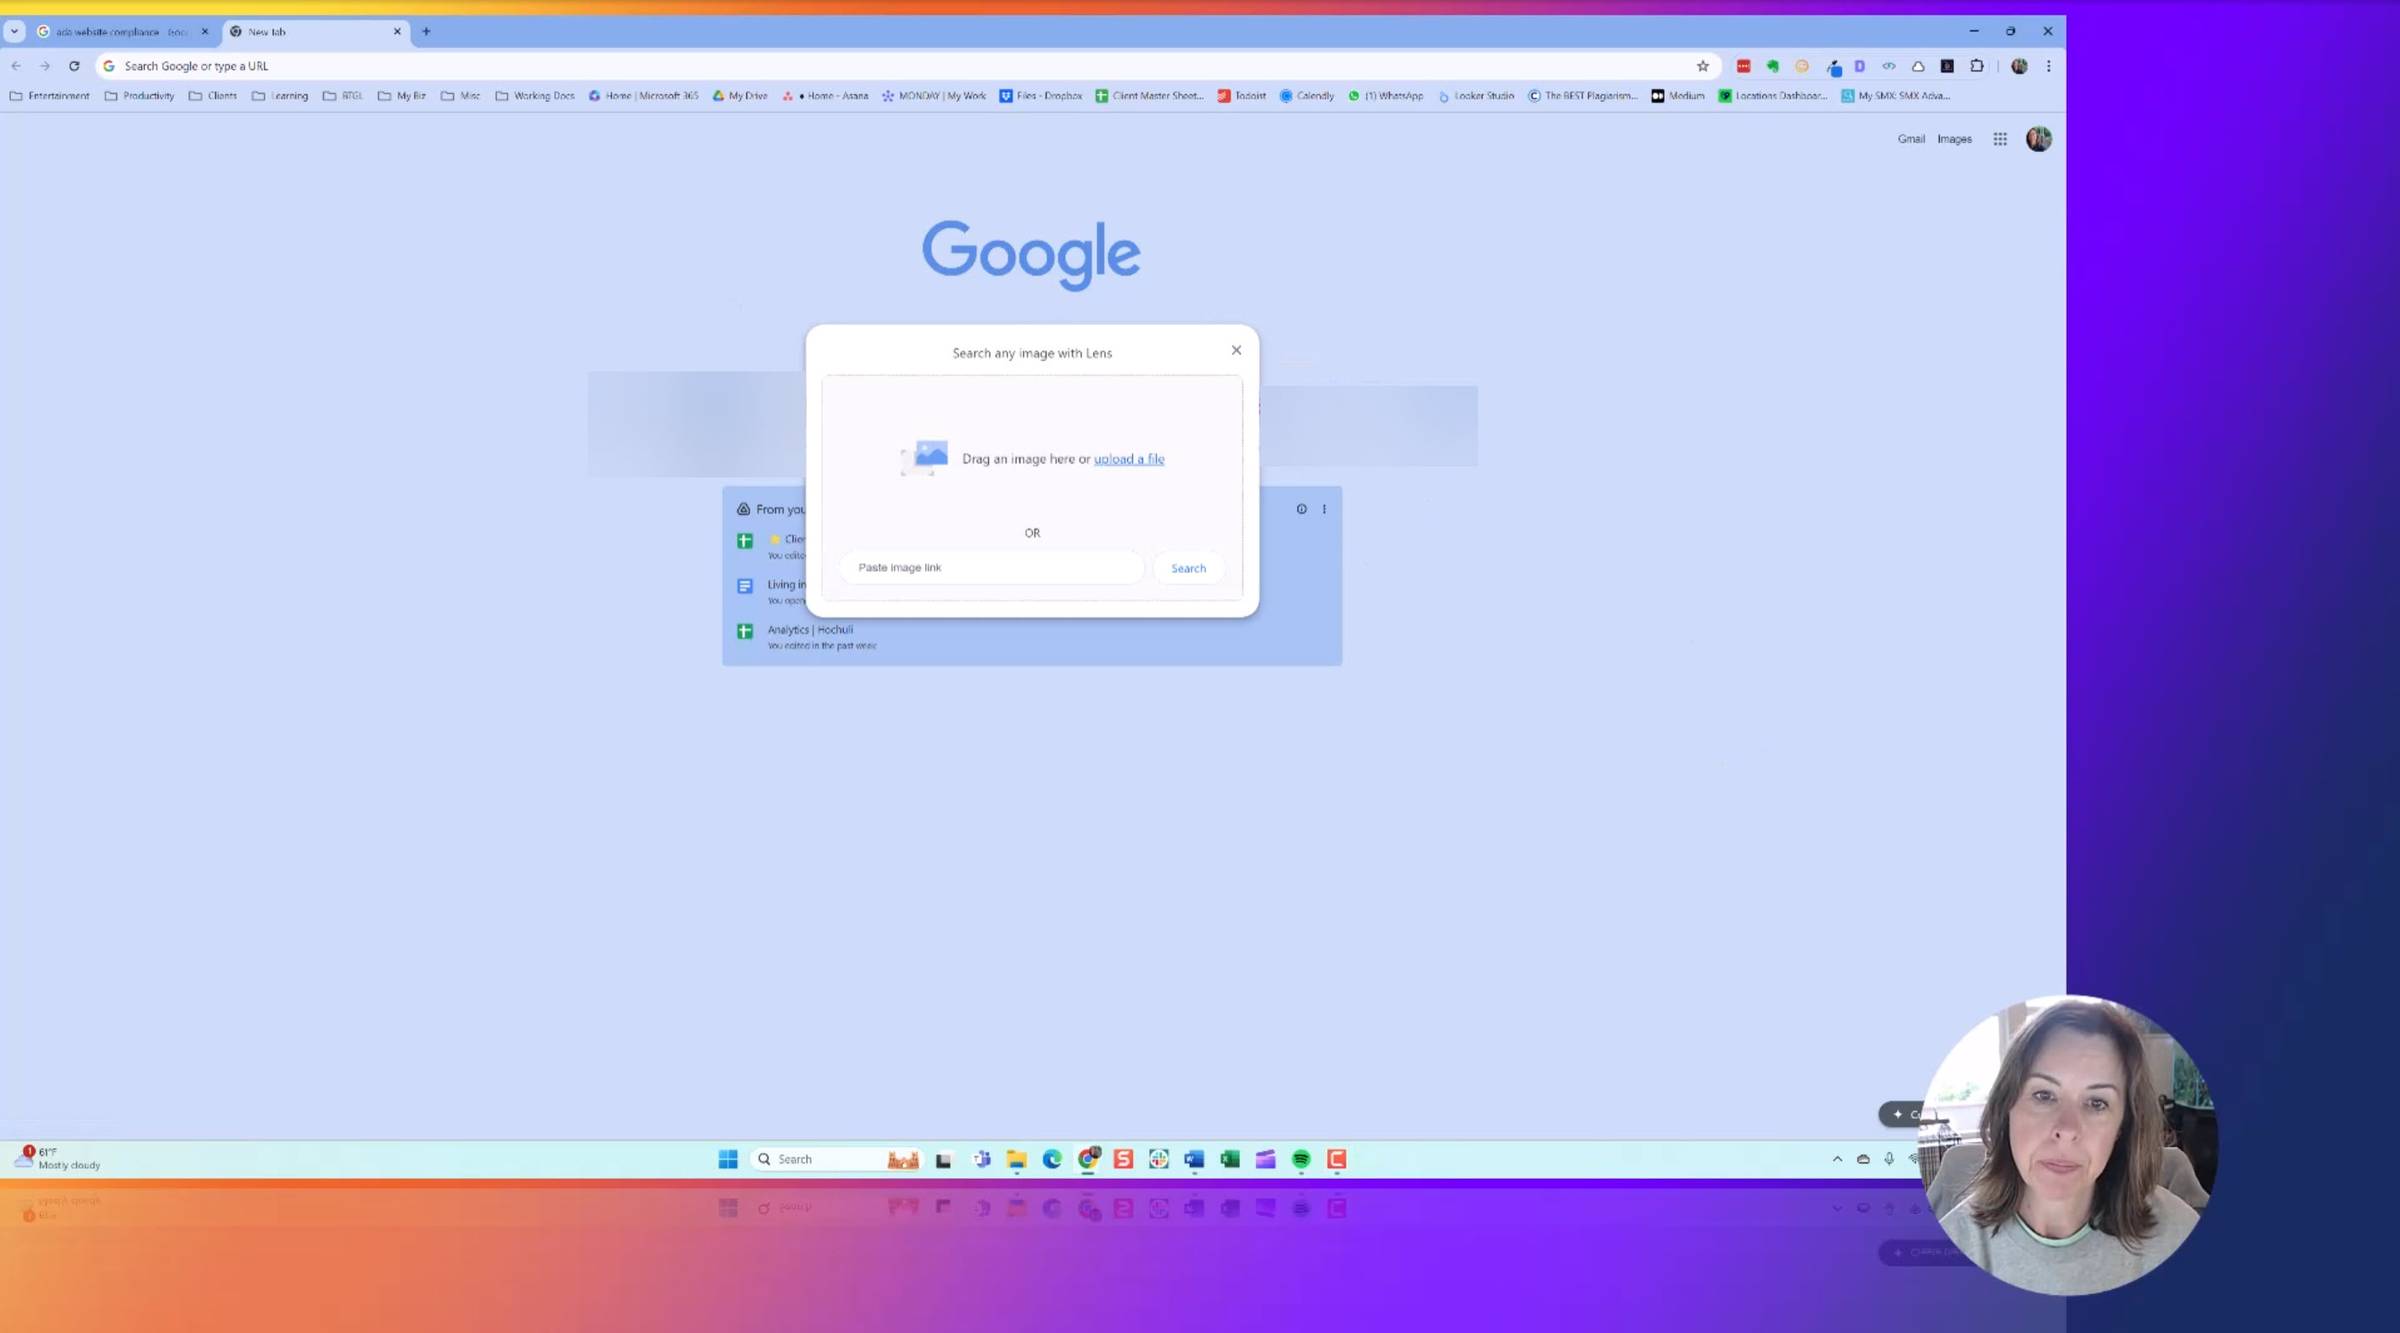Switch to the 'ada website compliance' tab
Image resolution: width=2400 pixels, height=1333 pixels.
click(120, 31)
